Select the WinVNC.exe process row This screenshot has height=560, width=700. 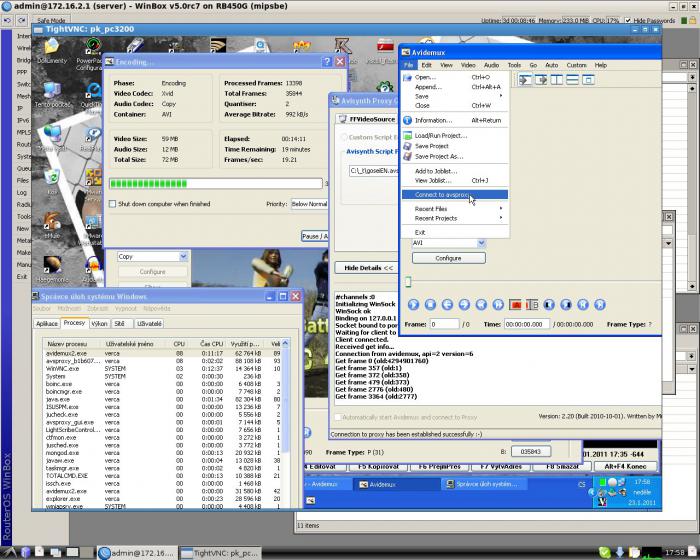pyautogui.click(x=162, y=369)
